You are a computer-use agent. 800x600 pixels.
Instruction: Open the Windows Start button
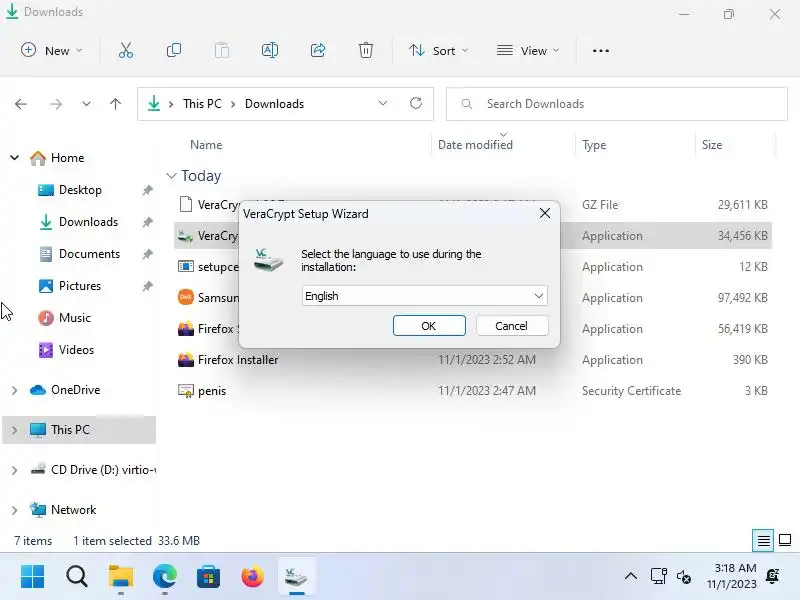[33, 577]
